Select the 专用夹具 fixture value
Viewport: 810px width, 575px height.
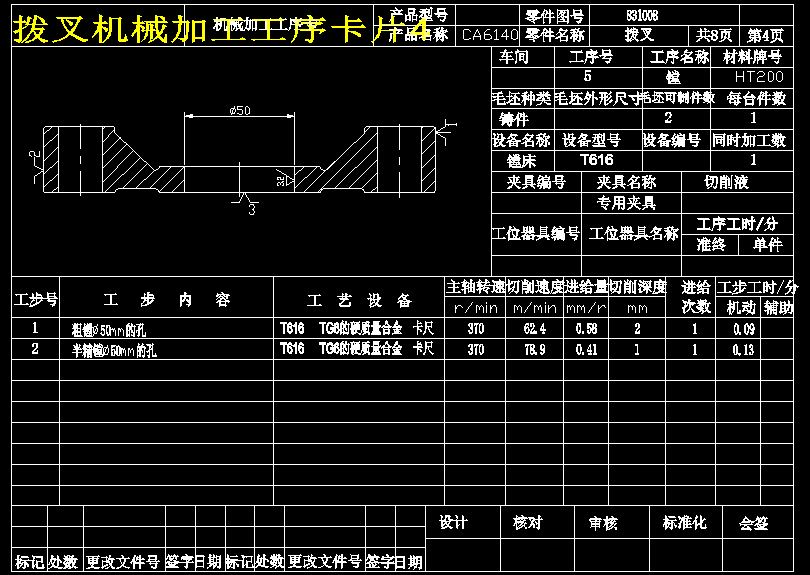626,203
